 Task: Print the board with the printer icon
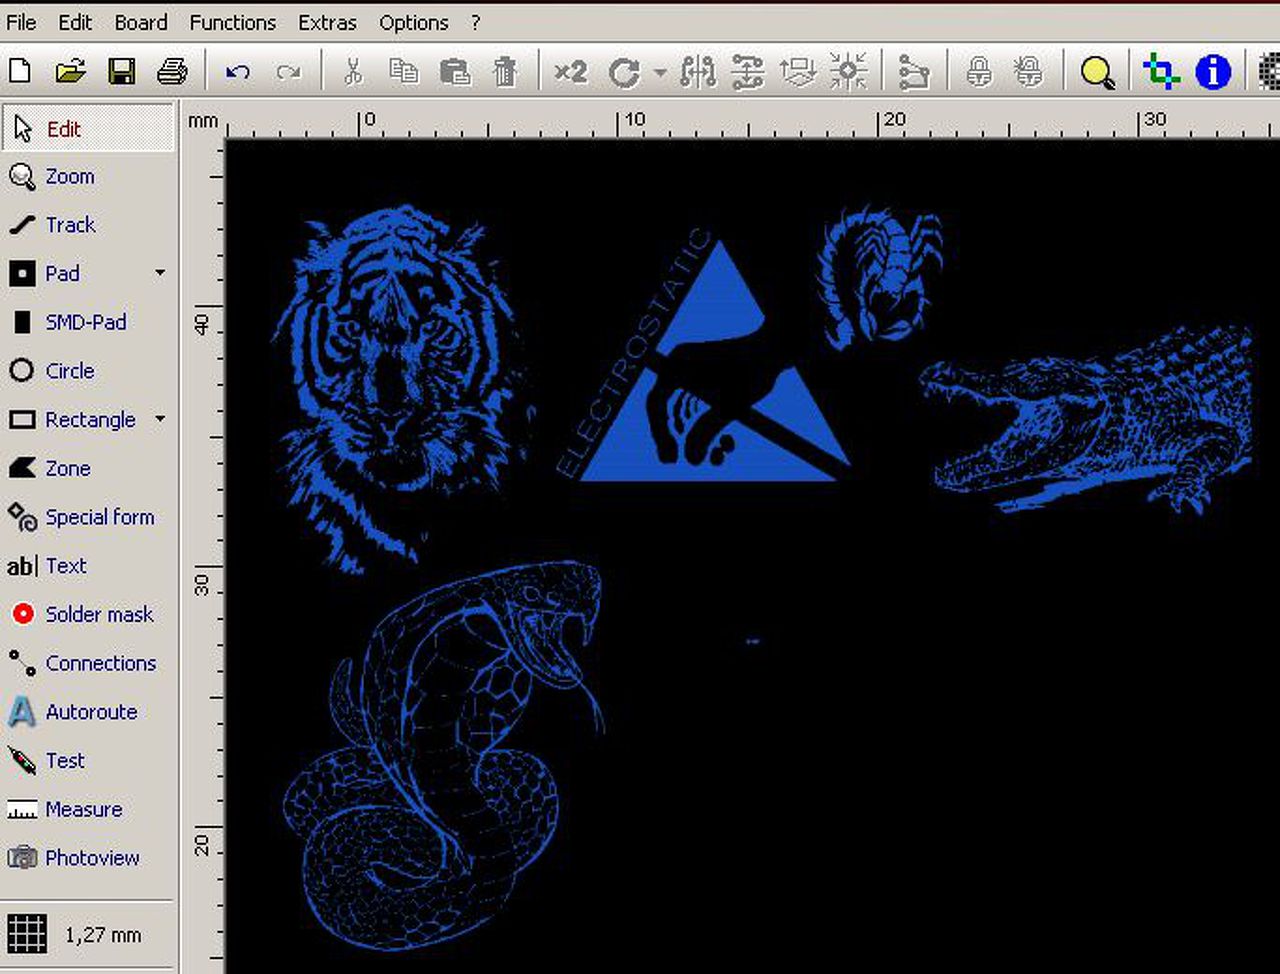(x=173, y=71)
